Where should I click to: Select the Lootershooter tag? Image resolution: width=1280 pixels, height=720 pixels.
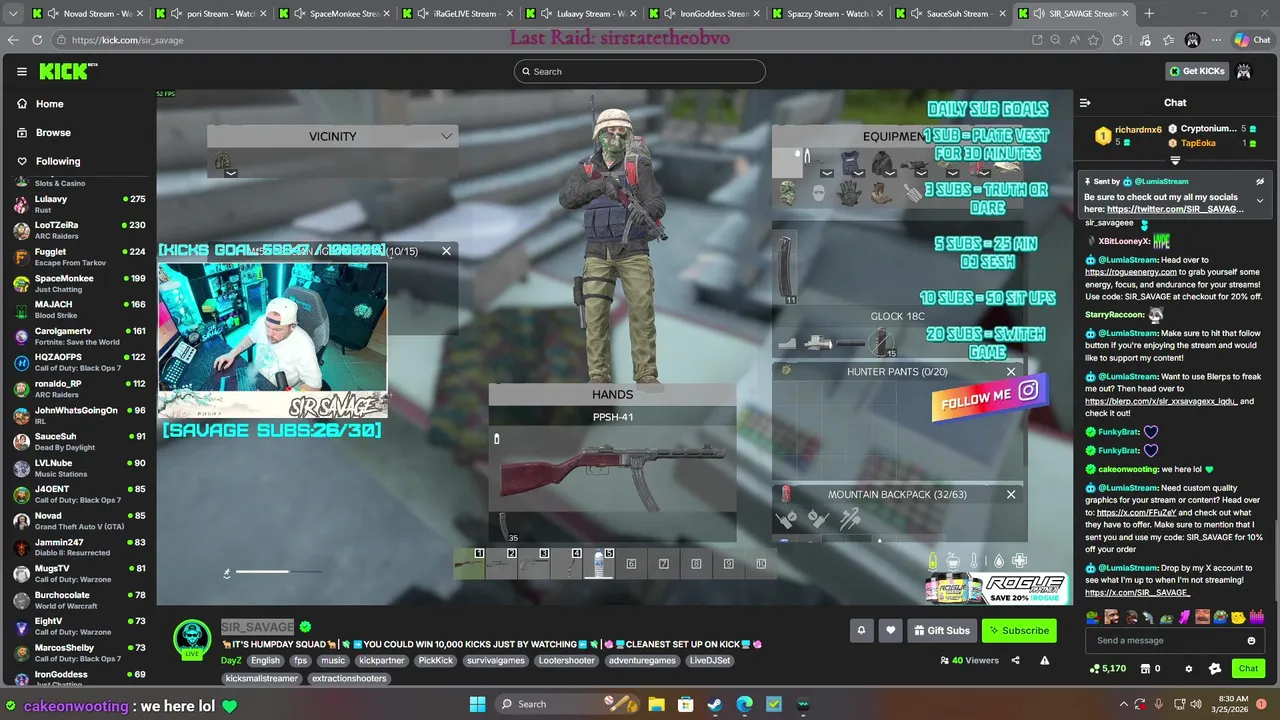click(567, 661)
